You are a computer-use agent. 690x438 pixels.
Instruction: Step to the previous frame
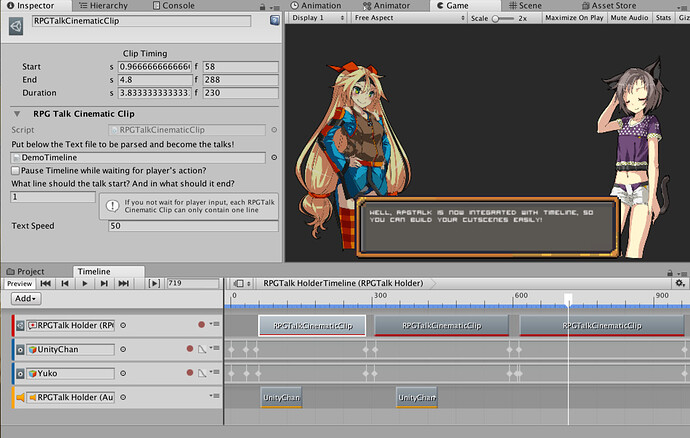[x=65, y=283]
